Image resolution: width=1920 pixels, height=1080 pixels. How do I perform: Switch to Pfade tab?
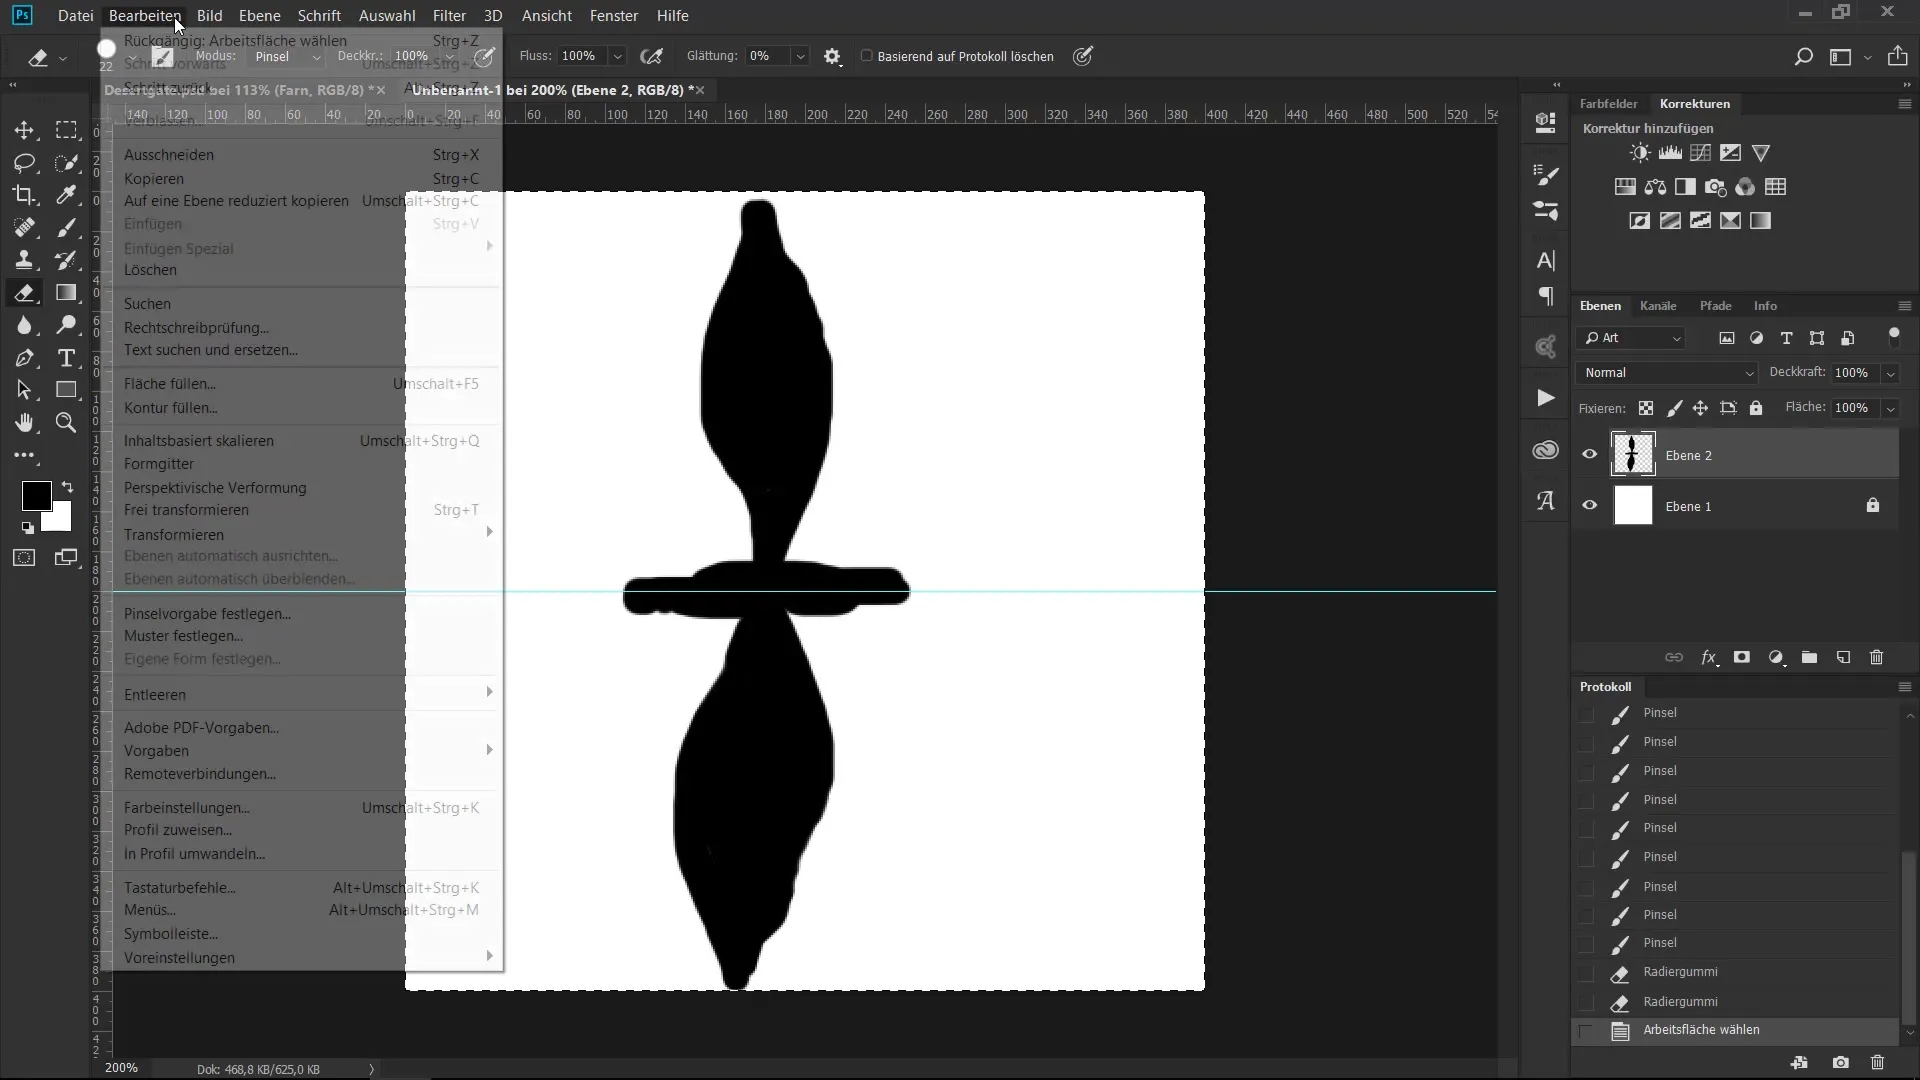tap(1715, 306)
